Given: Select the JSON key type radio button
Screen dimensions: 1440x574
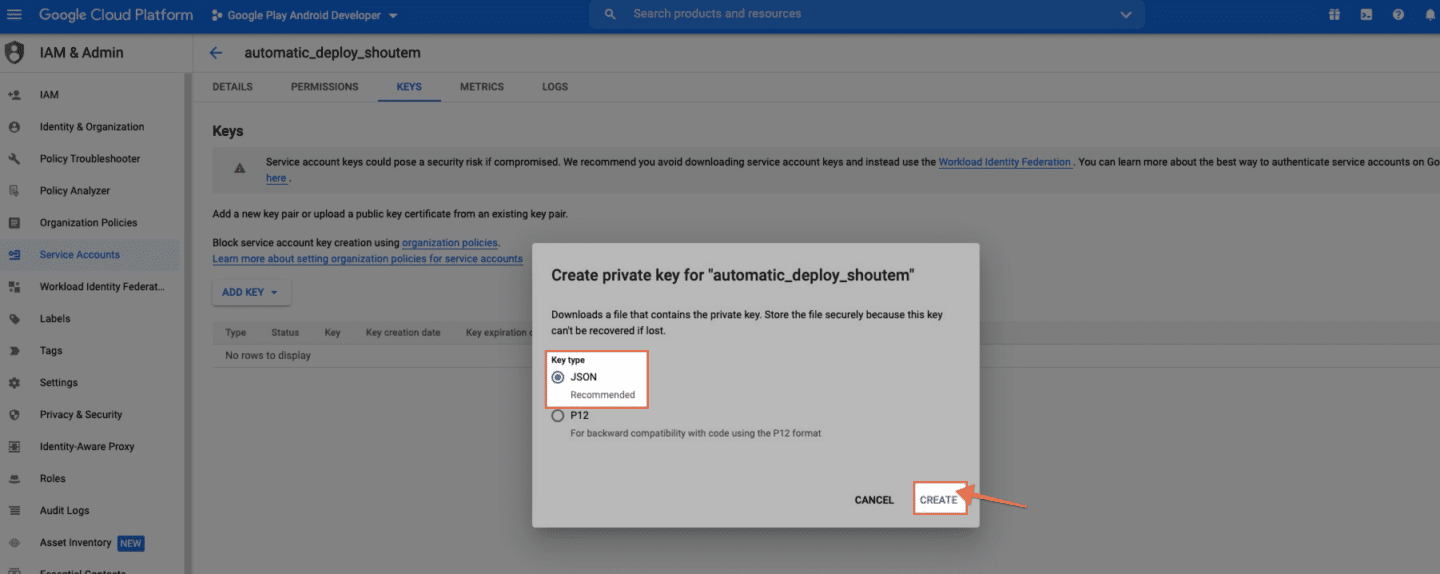Looking at the screenshot, I should pyautogui.click(x=558, y=377).
